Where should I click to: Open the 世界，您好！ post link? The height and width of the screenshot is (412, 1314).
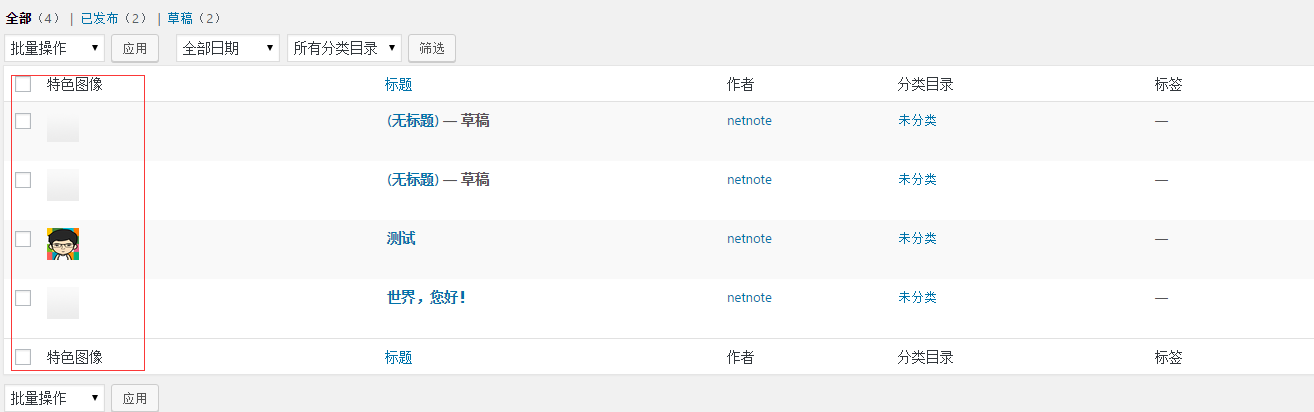point(426,297)
